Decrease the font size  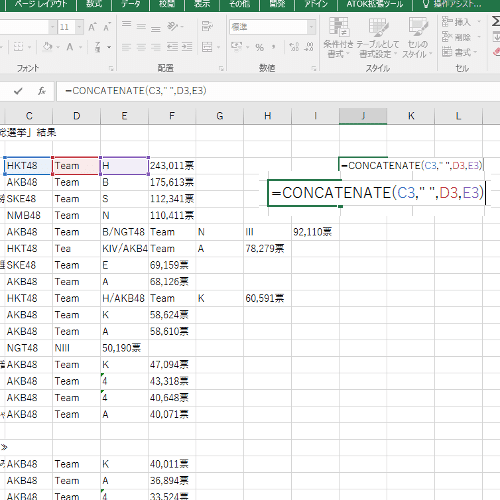coord(107,27)
